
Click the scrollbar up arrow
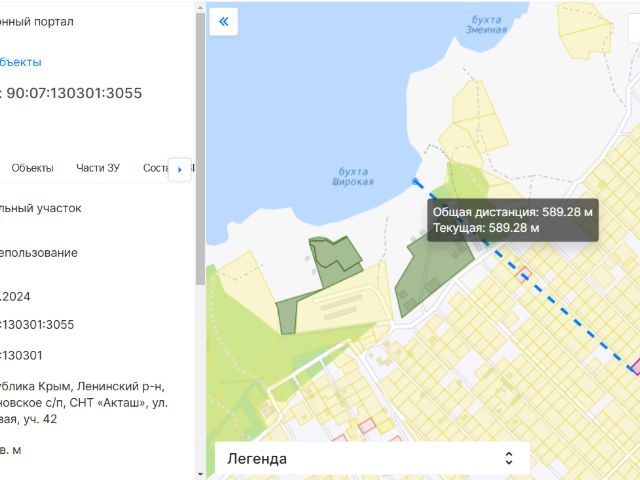(x=200, y=7)
